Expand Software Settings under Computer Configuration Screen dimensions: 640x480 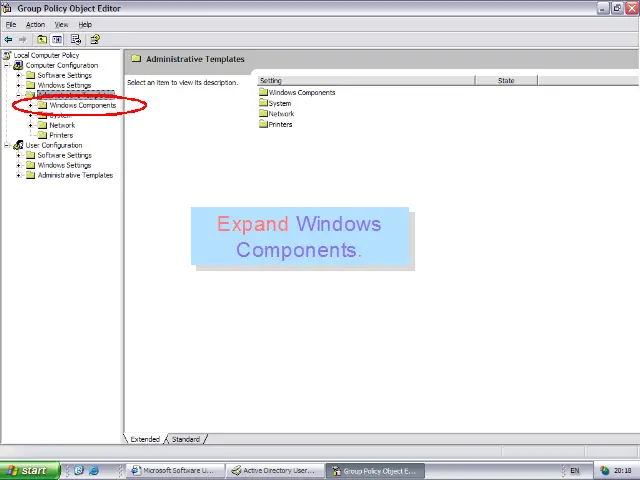18,76
